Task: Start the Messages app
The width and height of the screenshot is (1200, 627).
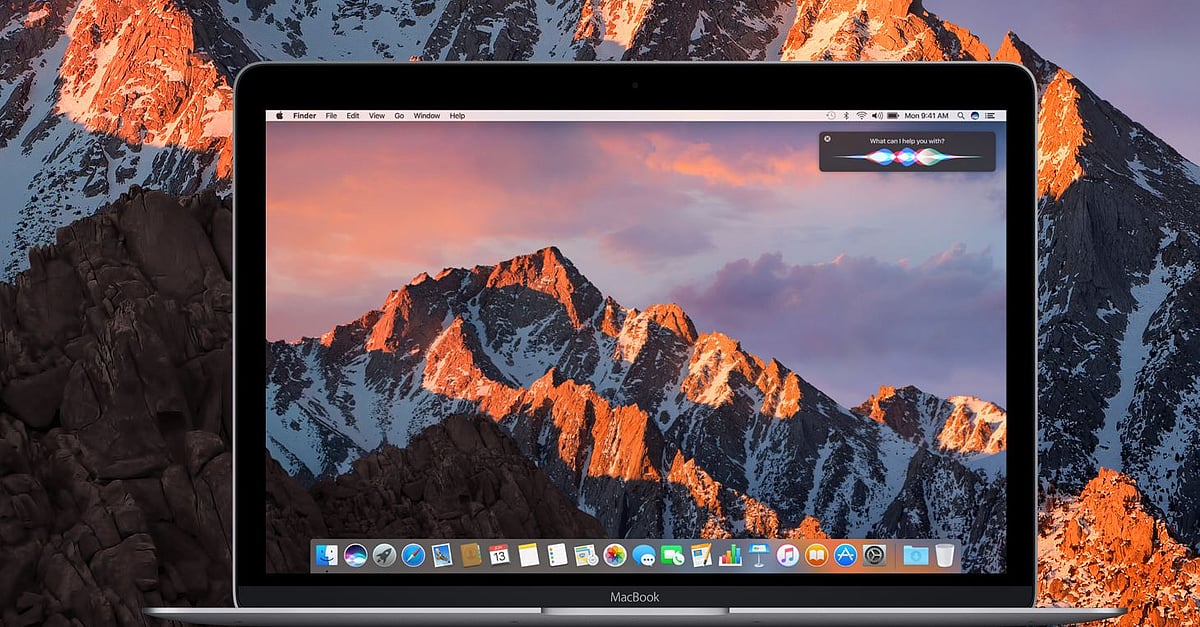Action: point(646,557)
